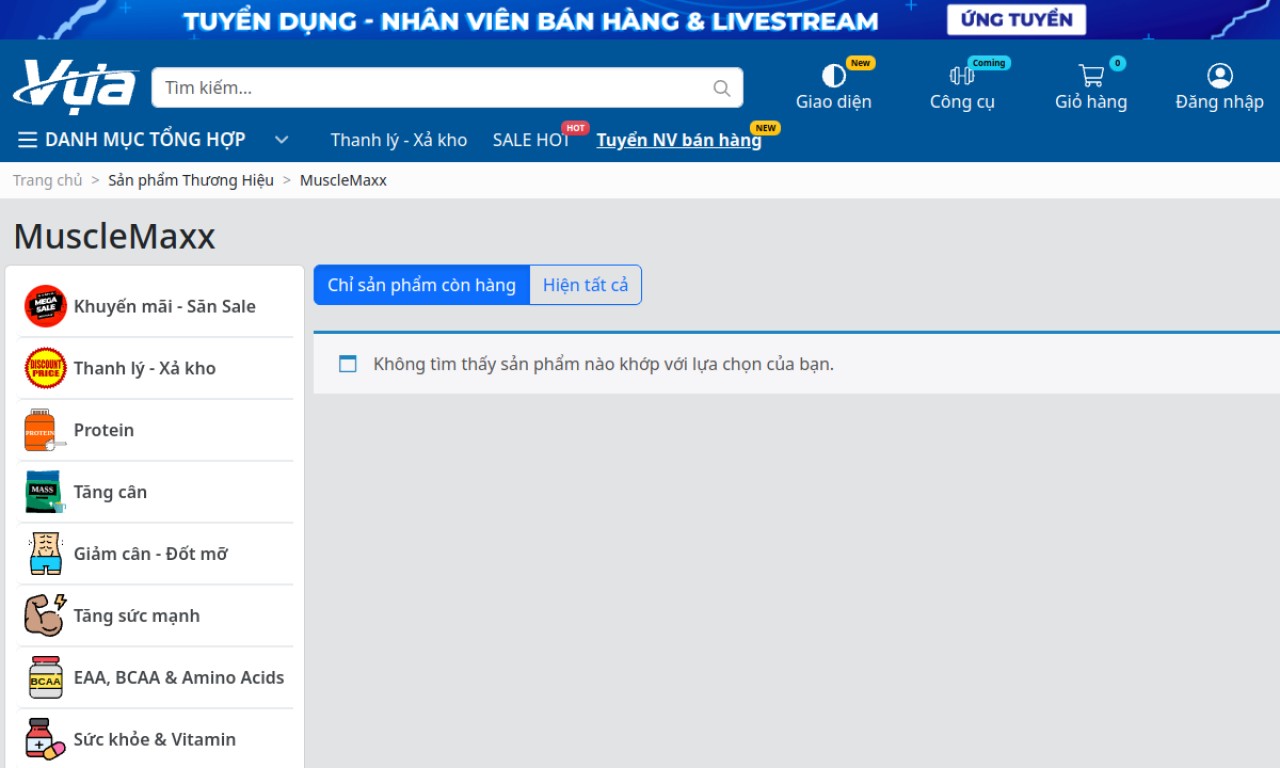This screenshot has height=768, width=1280.
Task: Open Sản phẩm Thương Hiệu breadcrumb
Action: (x=191, y=180)
